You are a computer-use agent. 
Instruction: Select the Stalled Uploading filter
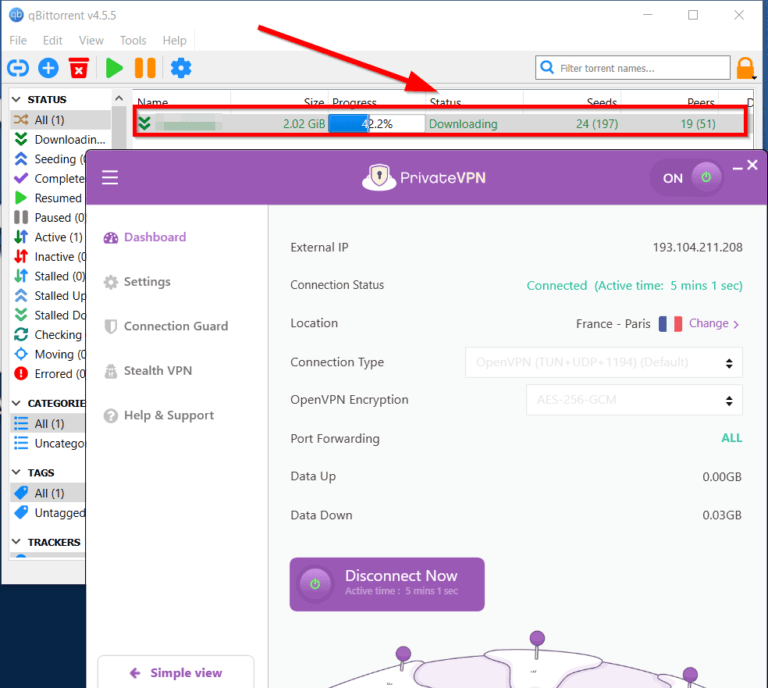click(48, 296)
